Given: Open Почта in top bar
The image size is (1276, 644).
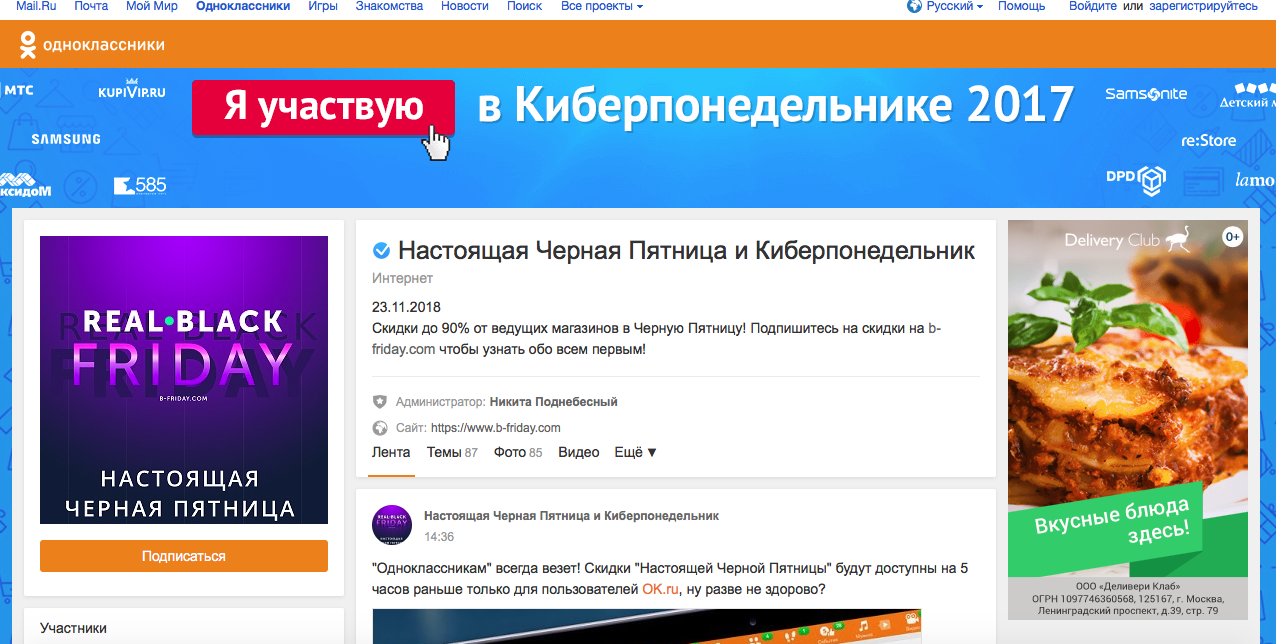Looking at the screenshot, I should coord(92,6).
